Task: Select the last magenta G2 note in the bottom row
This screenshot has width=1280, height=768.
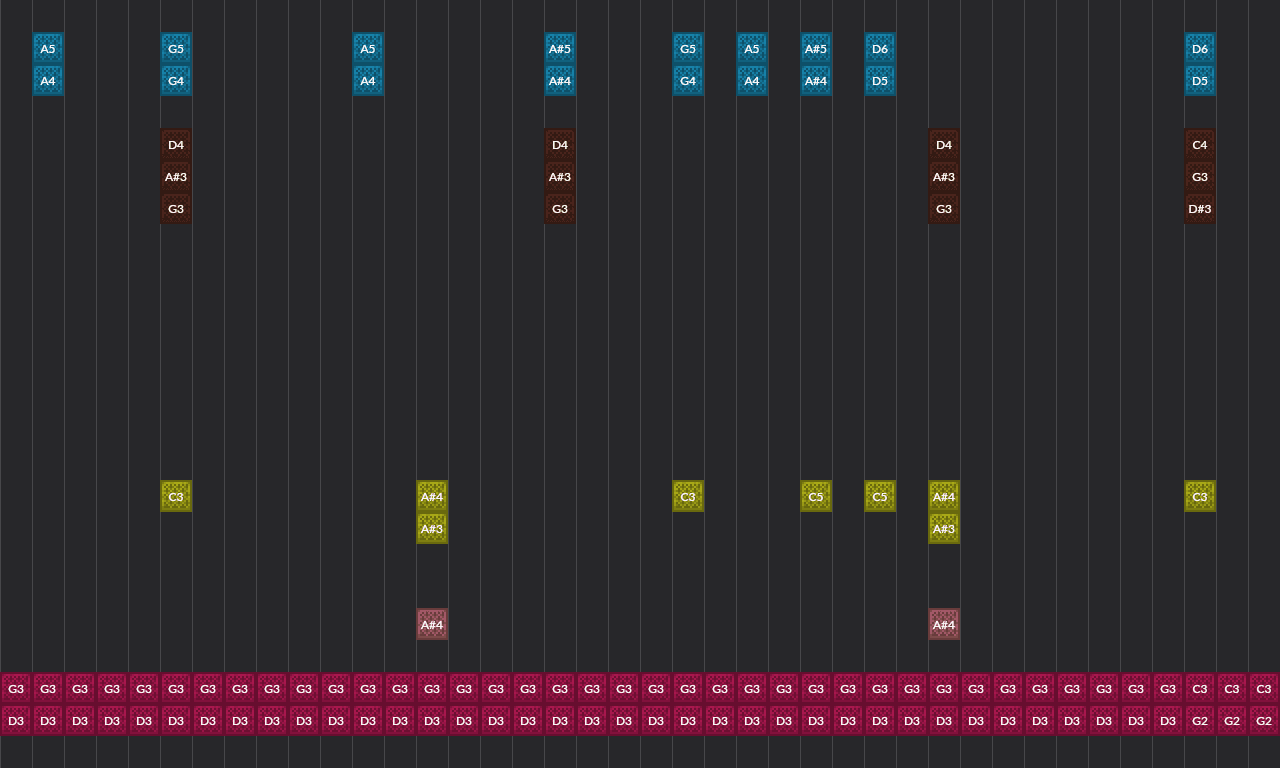Action: pos(1264,721)
